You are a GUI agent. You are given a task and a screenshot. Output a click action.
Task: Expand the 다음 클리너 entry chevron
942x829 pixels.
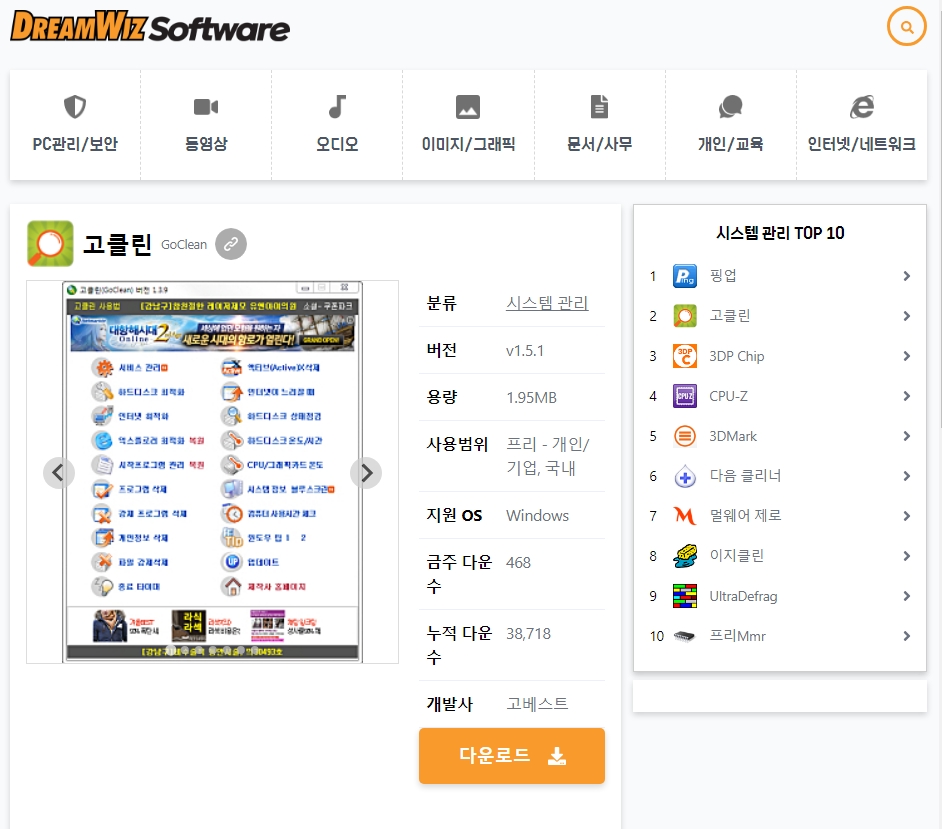(x=907, y=476)
